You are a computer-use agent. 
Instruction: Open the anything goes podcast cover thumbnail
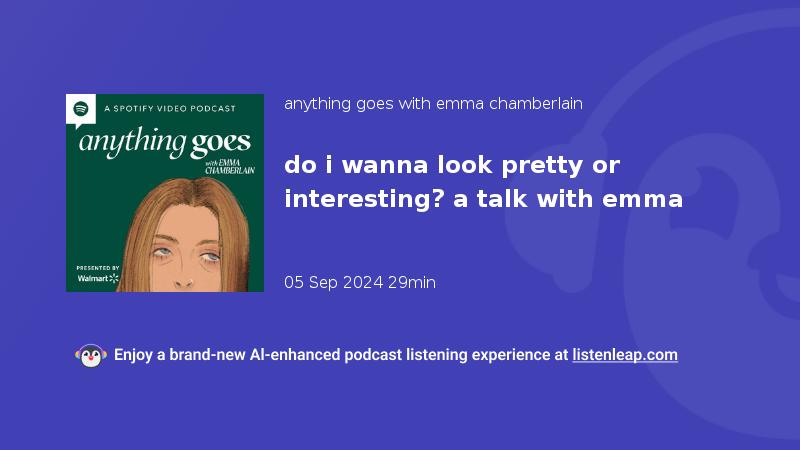(x=165, y=193)
